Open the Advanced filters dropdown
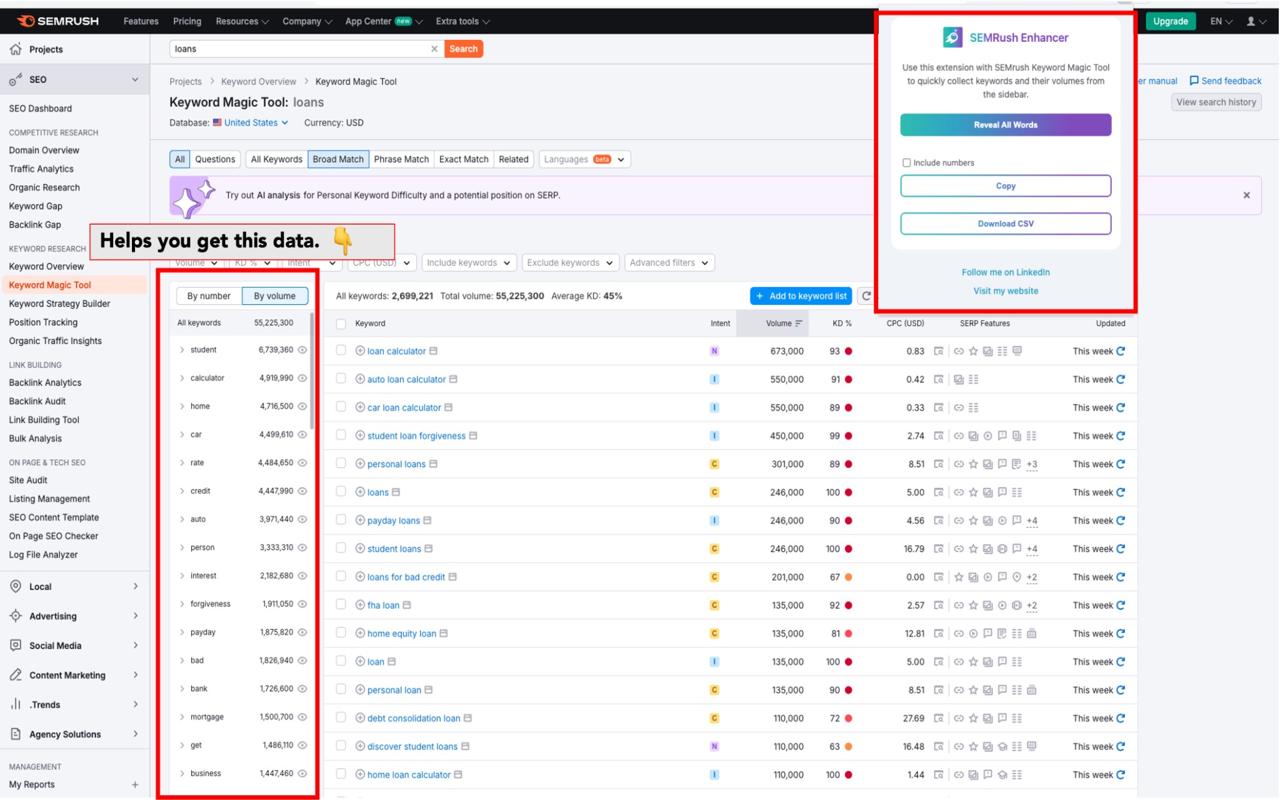The width and height of the screenshot is (1280, 800). 669,263
